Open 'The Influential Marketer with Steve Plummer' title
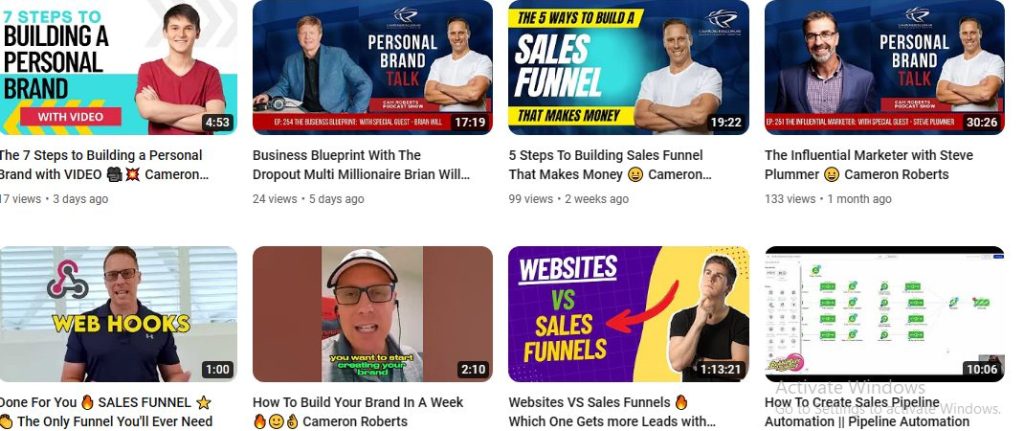This screenshot has height=431, width=1024. pyautogui.click(x=869, y=165)
